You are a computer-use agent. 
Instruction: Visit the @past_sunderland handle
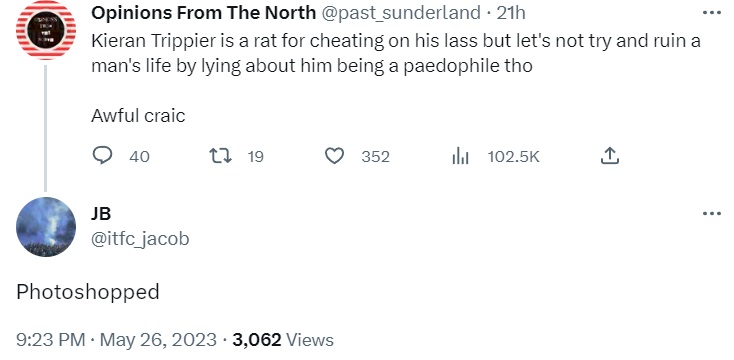(400, 13)
